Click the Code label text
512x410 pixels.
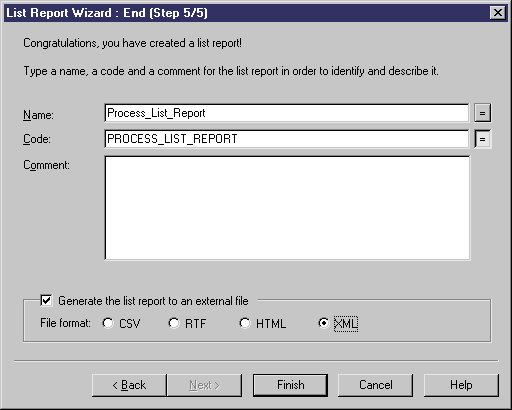(37, 139)
